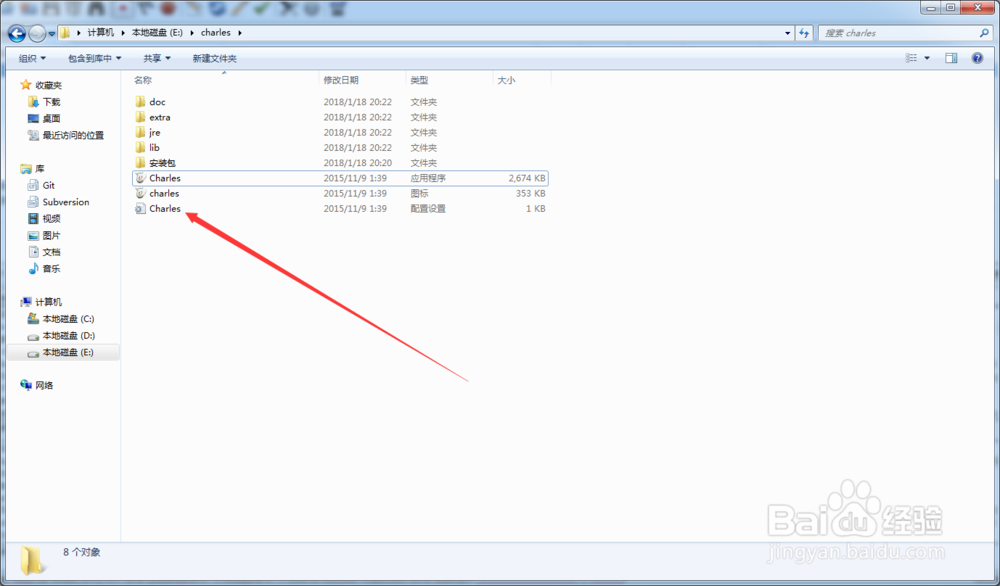Open the view options dropdown arrow
Image resolution: width=1000 pixels, height=586 pixels.
(927, 58)
